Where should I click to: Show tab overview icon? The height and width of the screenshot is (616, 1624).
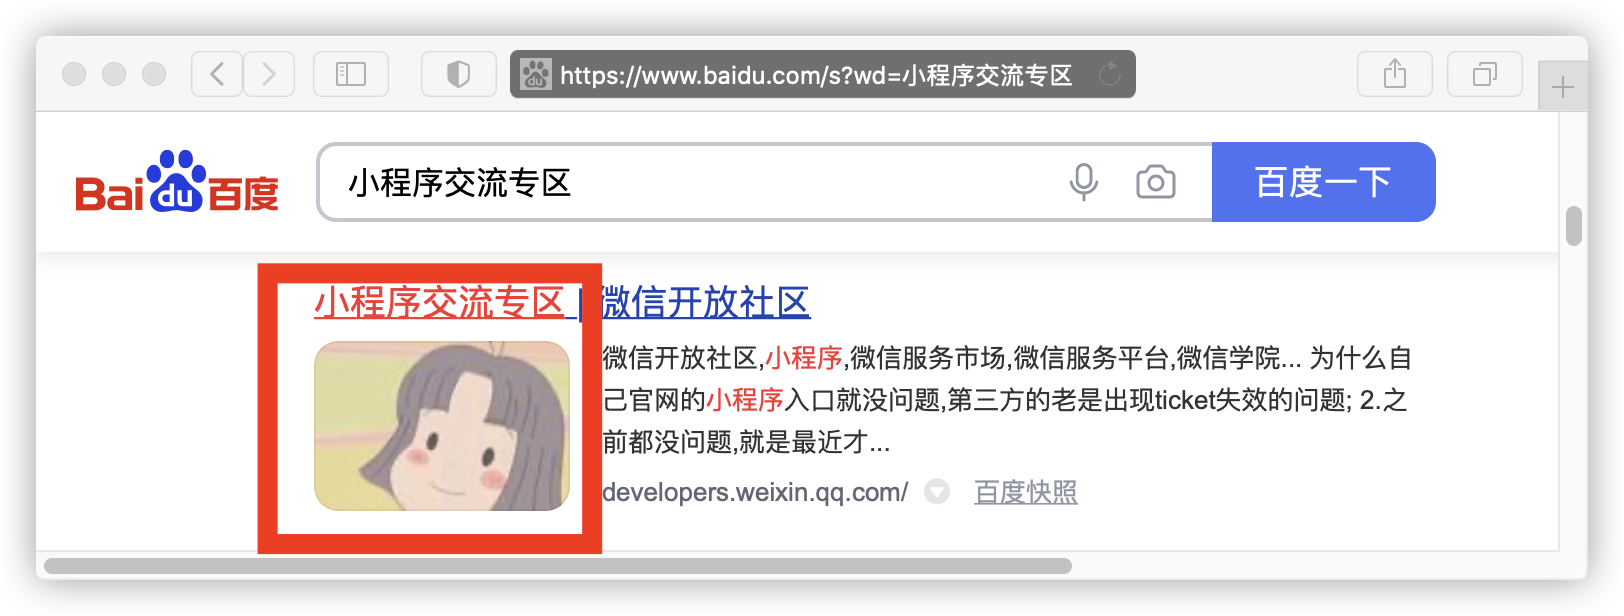tap(1485, 74)
